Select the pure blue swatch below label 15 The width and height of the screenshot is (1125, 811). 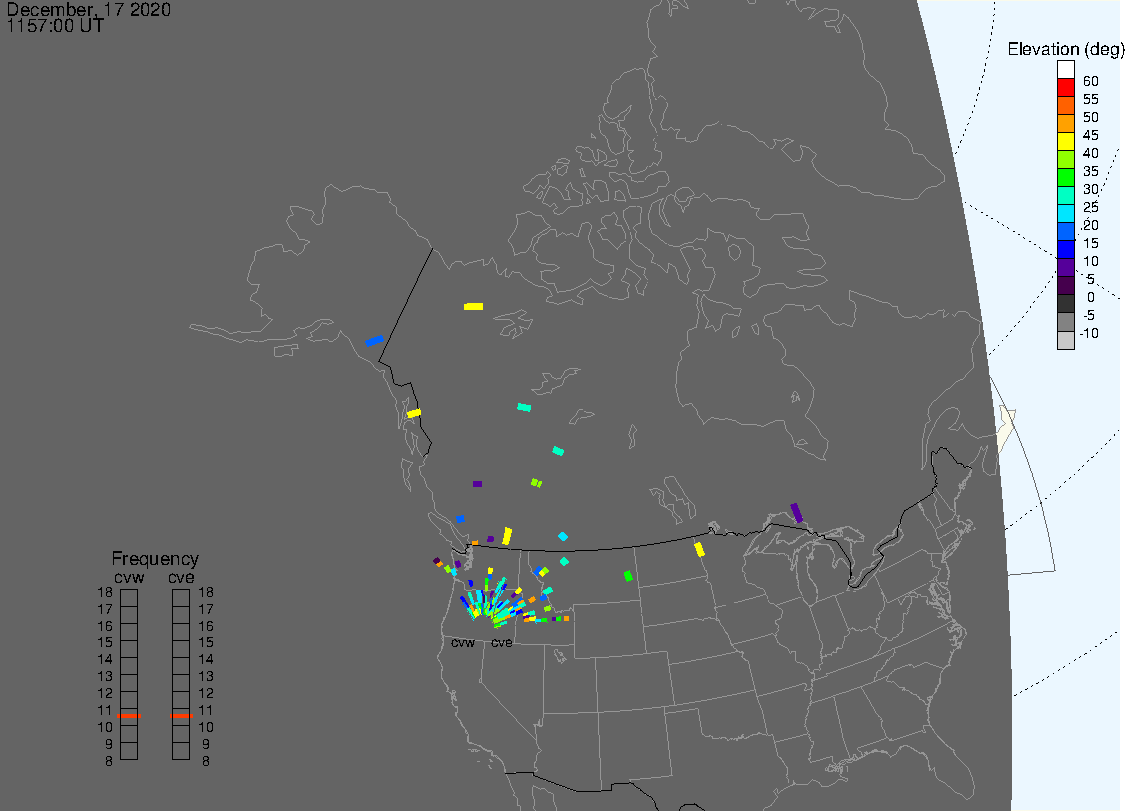[x=1065, y=249]
